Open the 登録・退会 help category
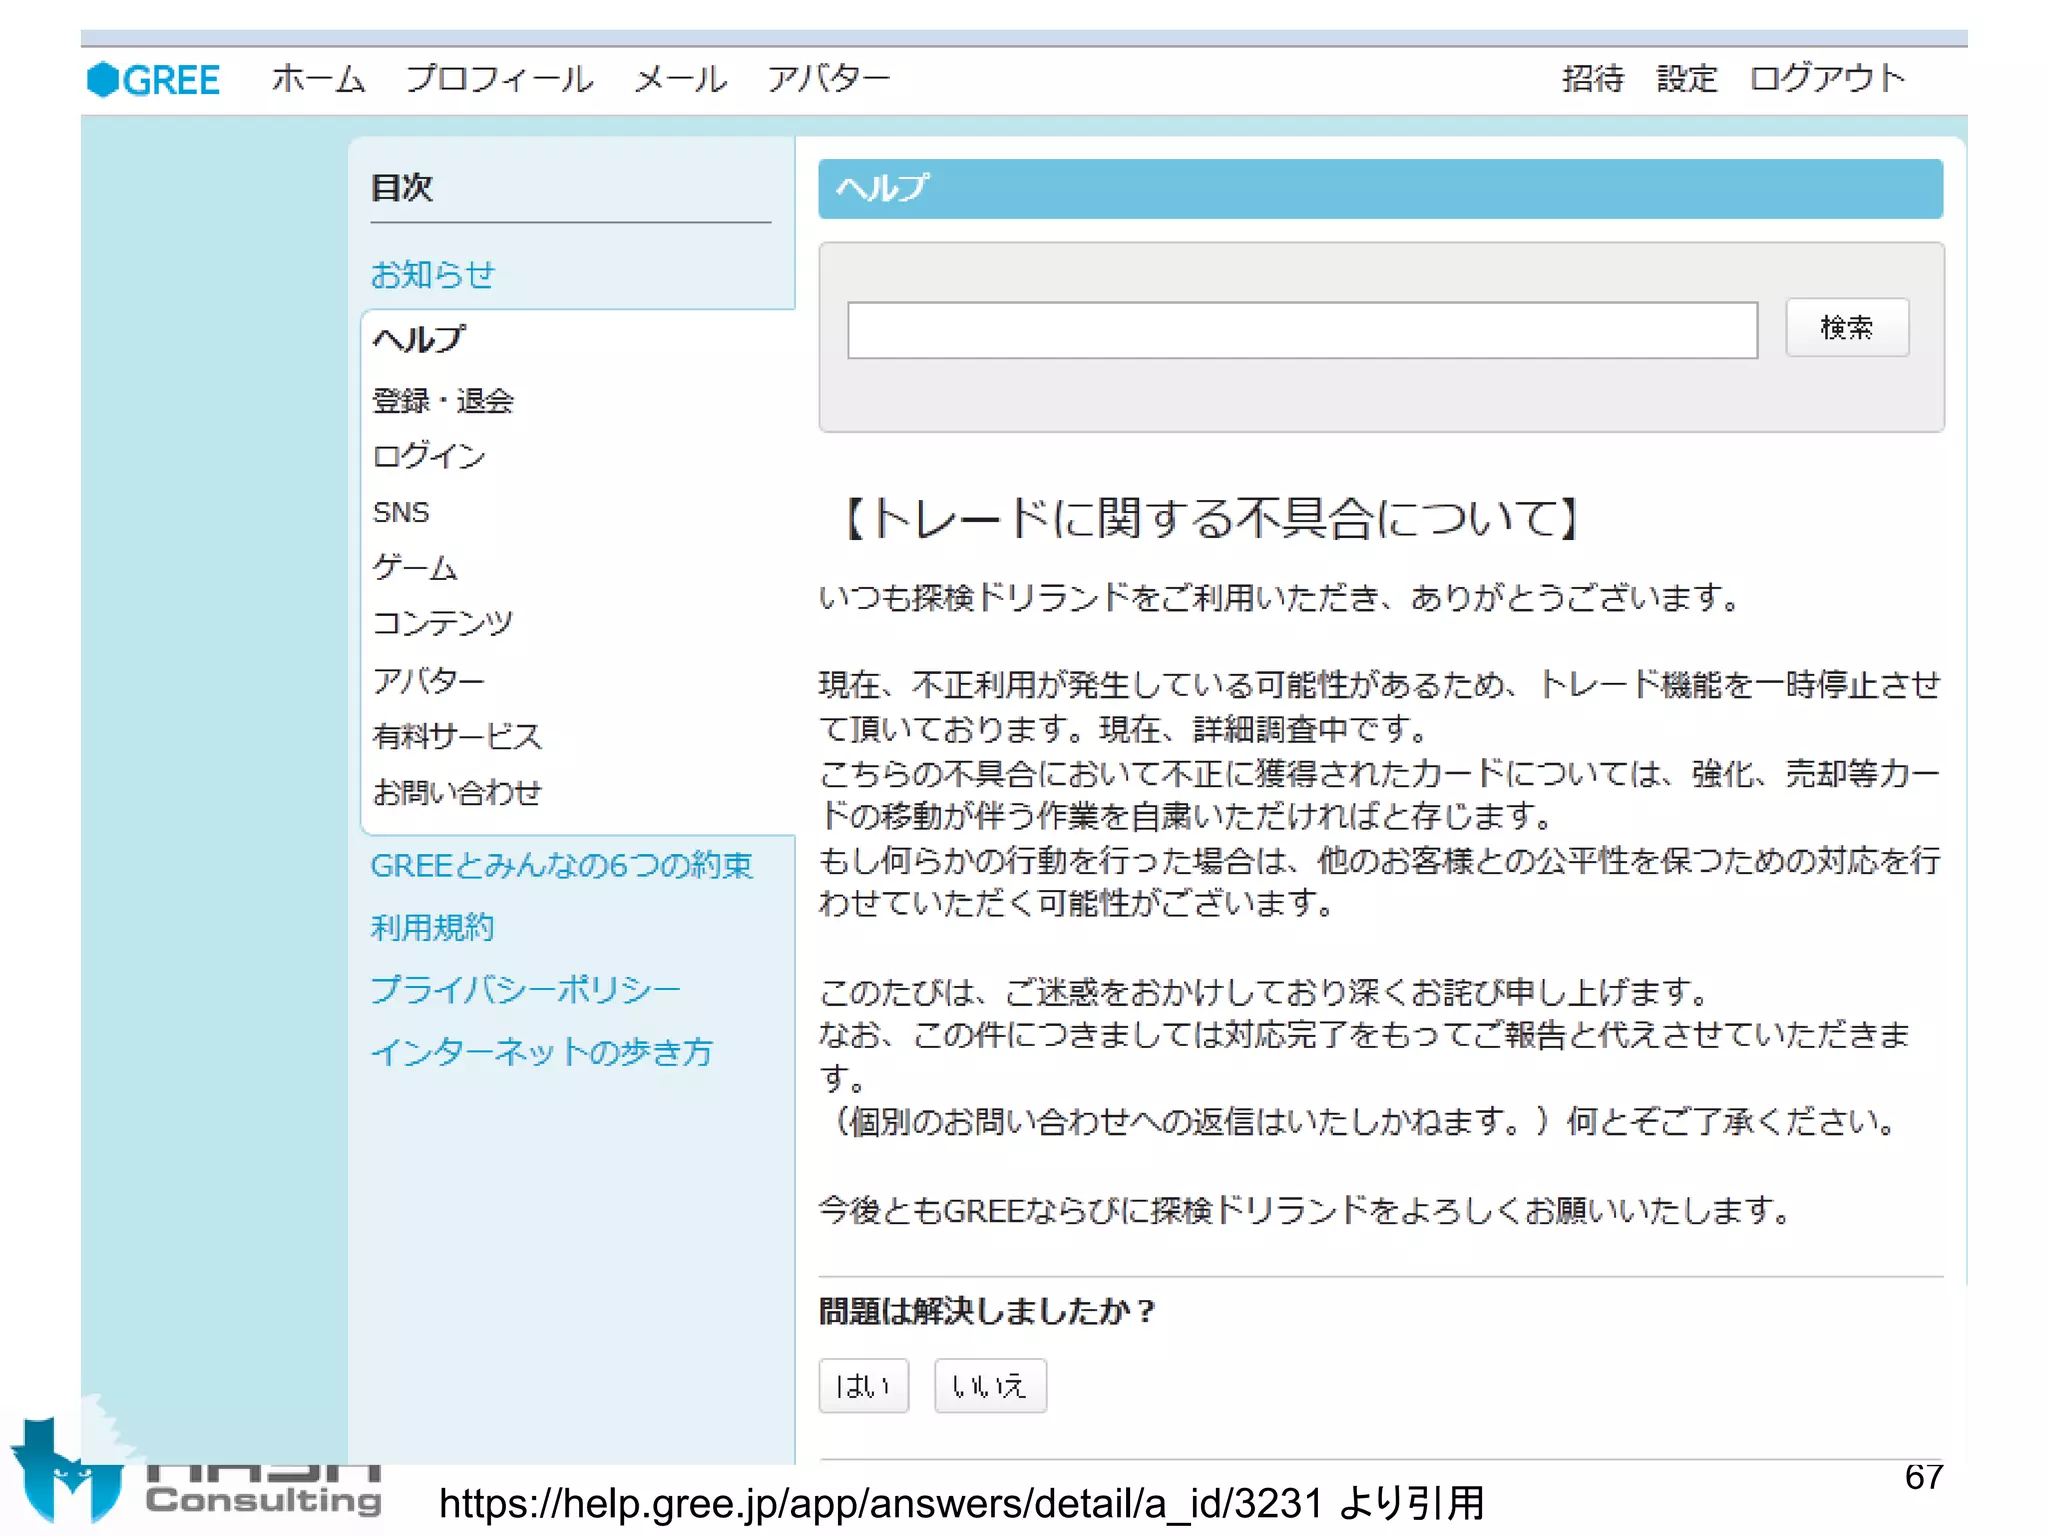 pyautogui.click(x=443, y=401)
